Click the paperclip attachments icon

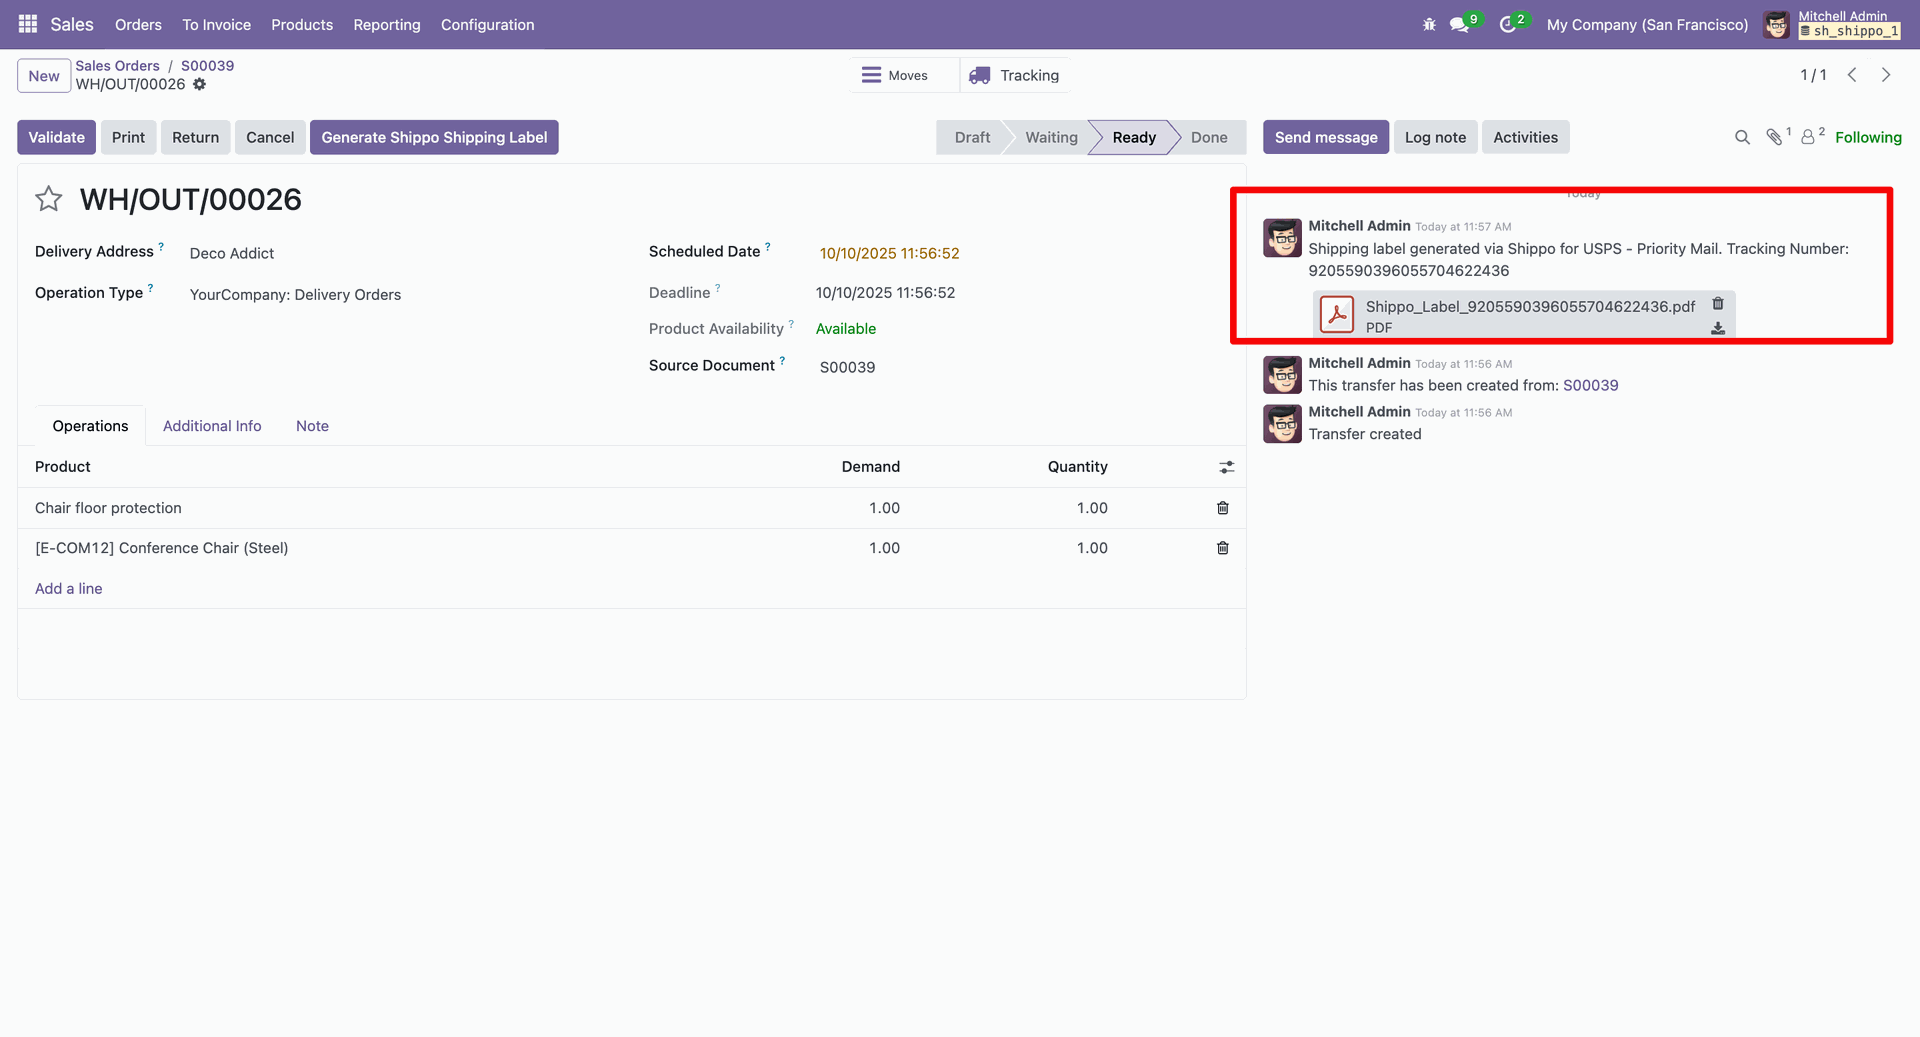click(x=1774, y=138)
